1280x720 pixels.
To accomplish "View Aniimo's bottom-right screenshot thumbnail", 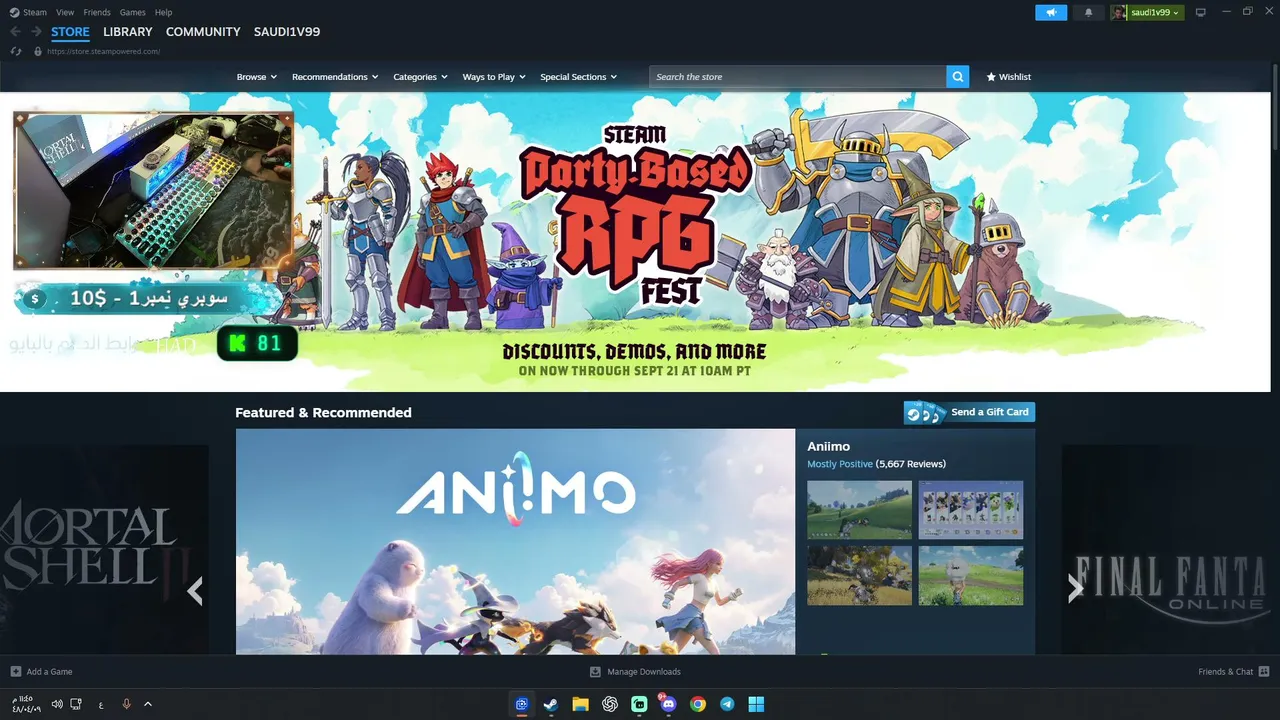I will click(x=971, y=575).
